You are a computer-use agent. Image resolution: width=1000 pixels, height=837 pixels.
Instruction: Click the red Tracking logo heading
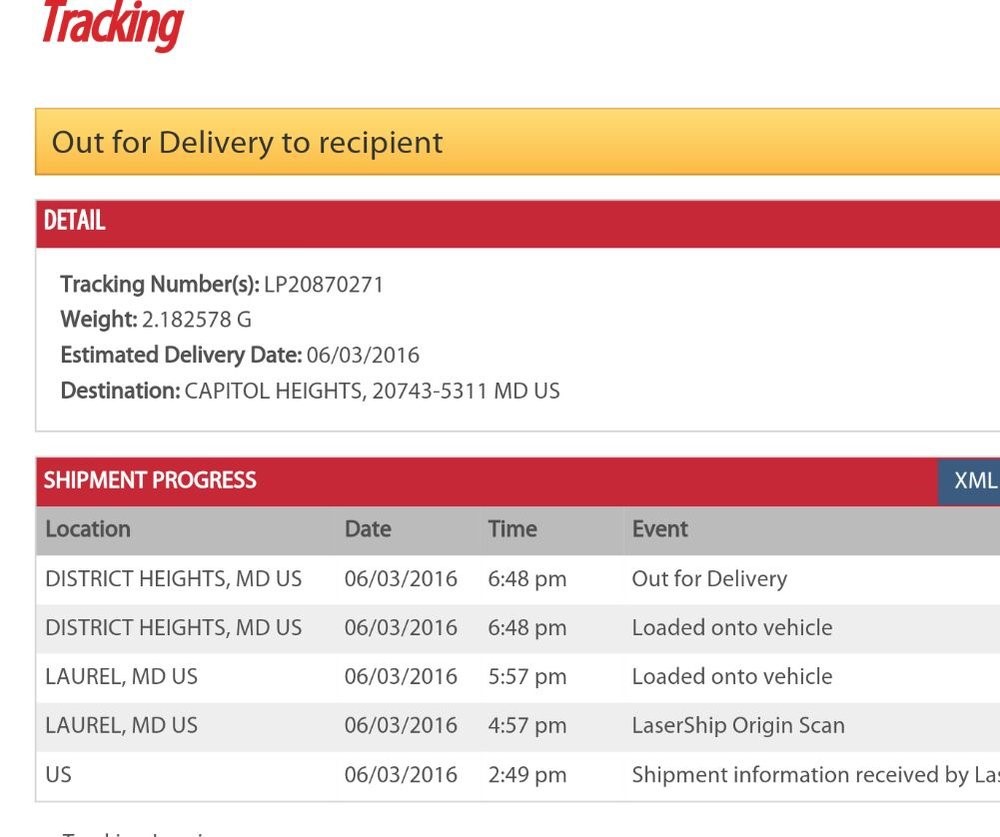tap(111, 25)
